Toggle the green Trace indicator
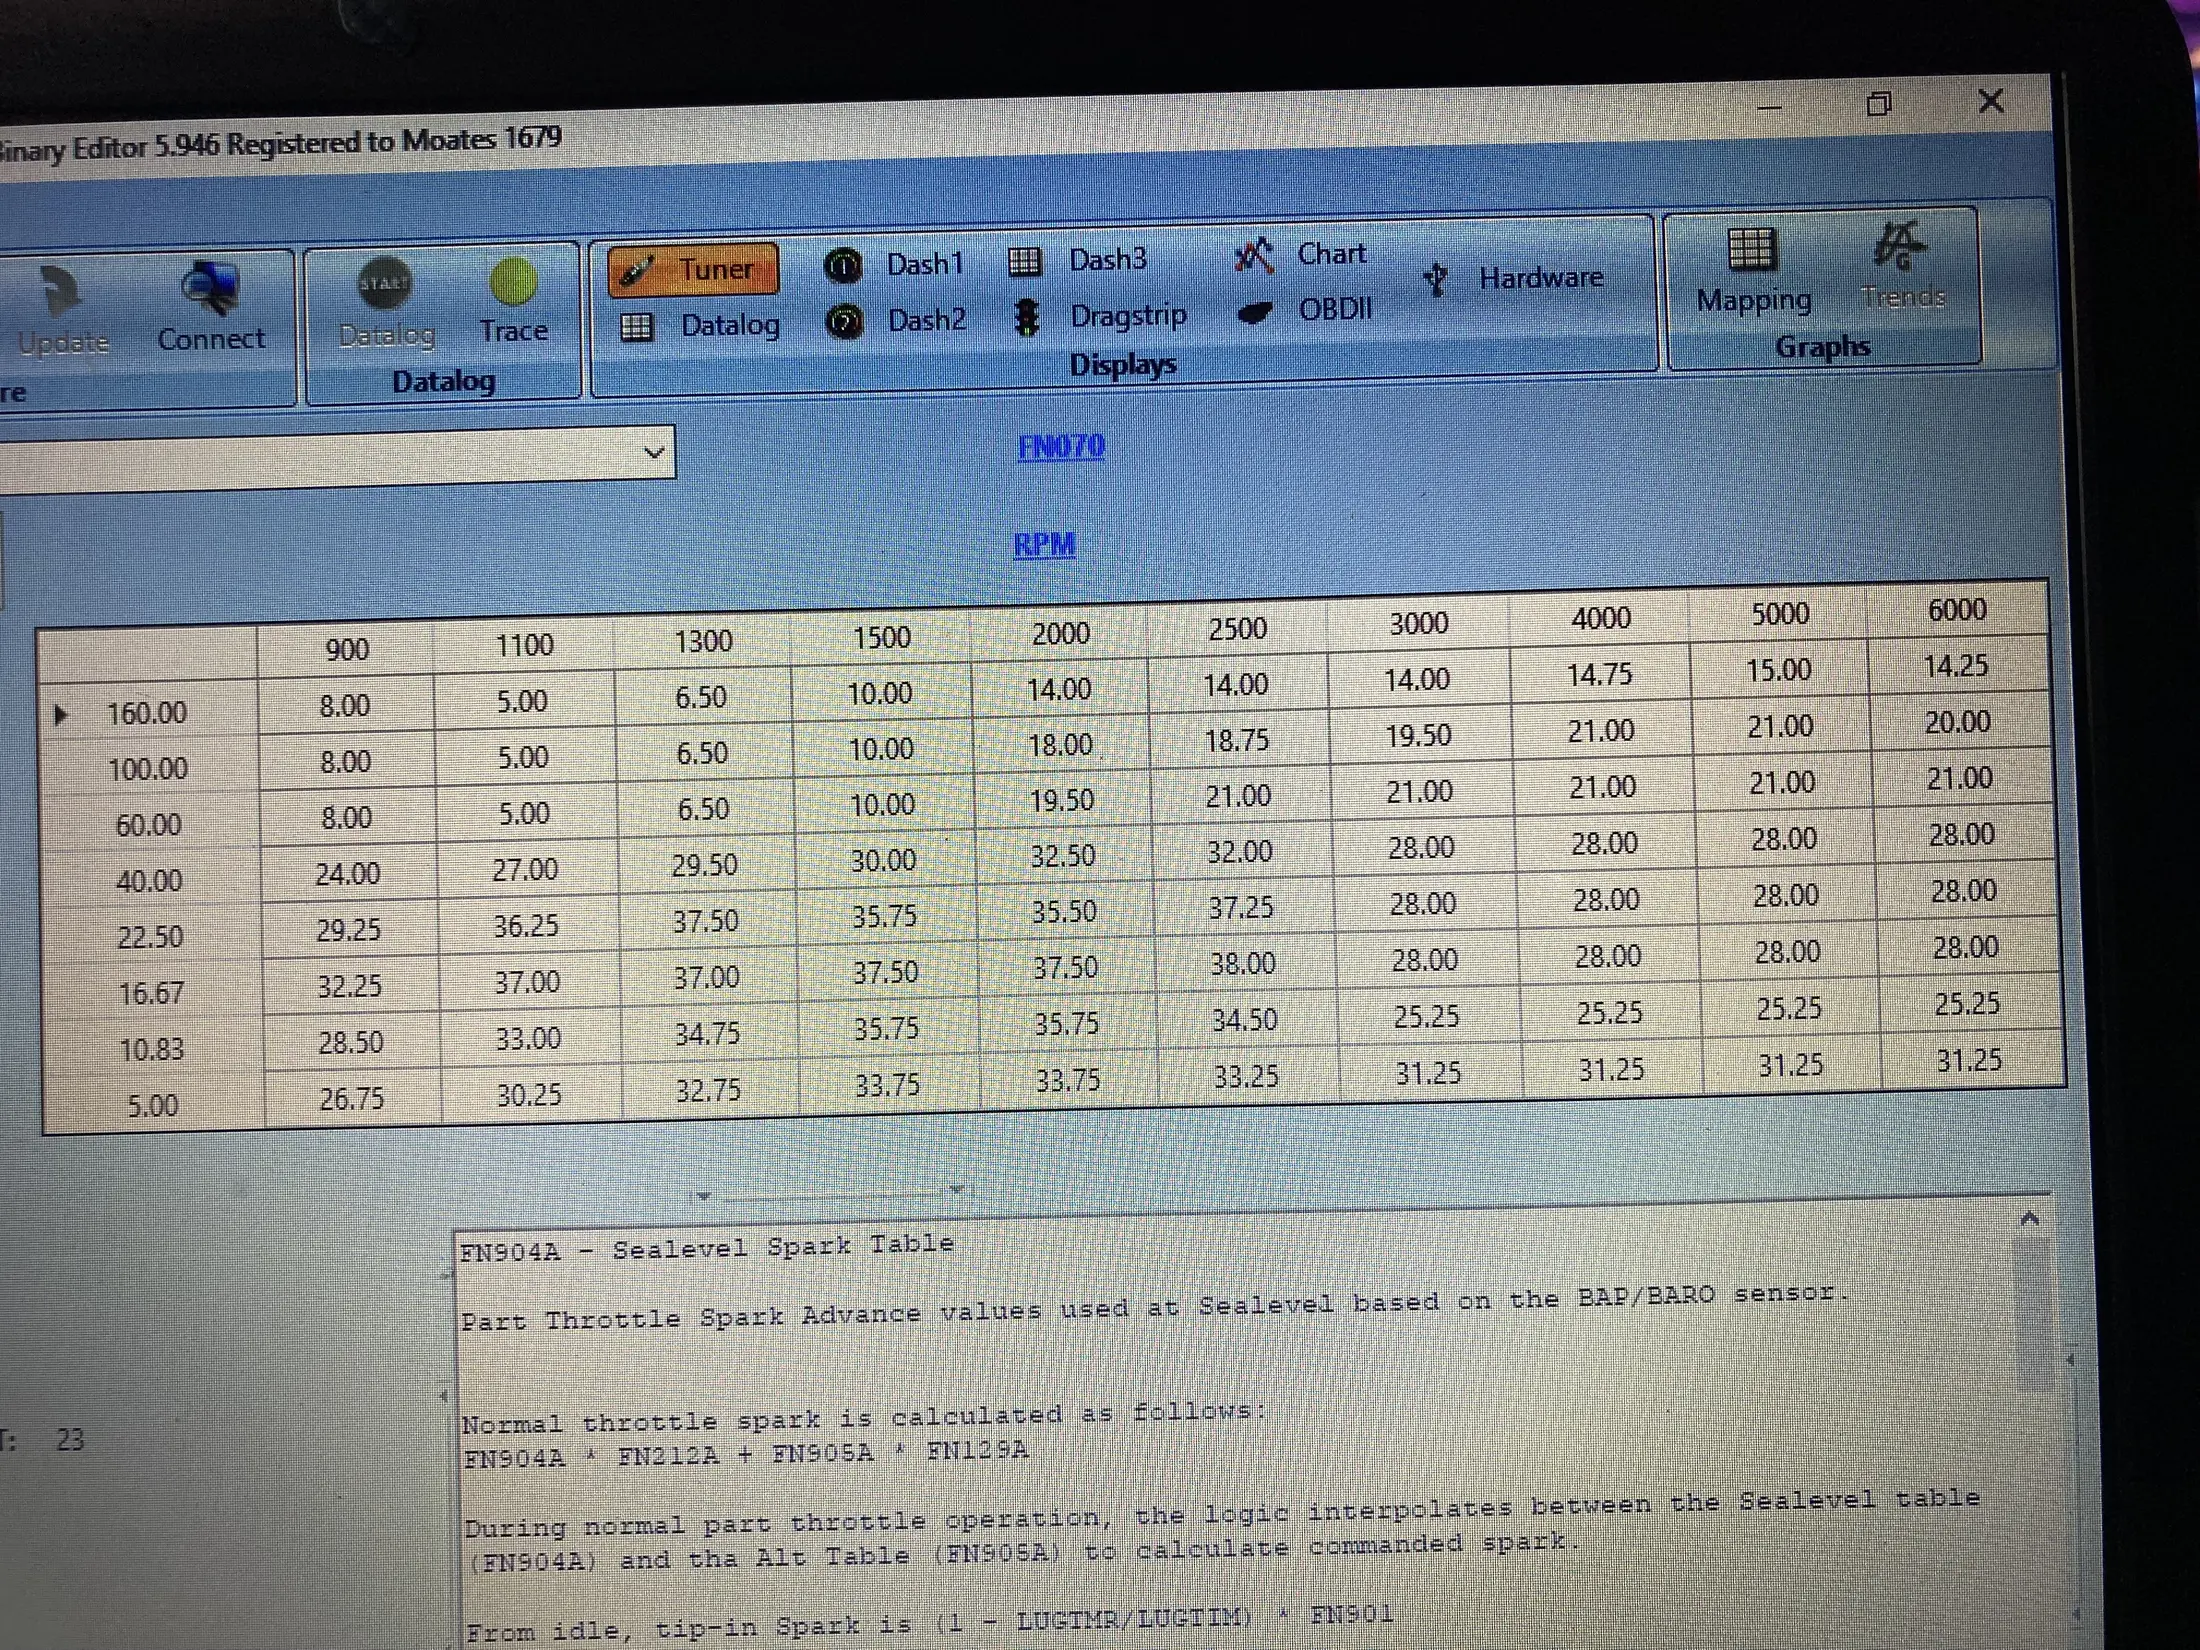 pyautogui.click(x=513, y=300)
